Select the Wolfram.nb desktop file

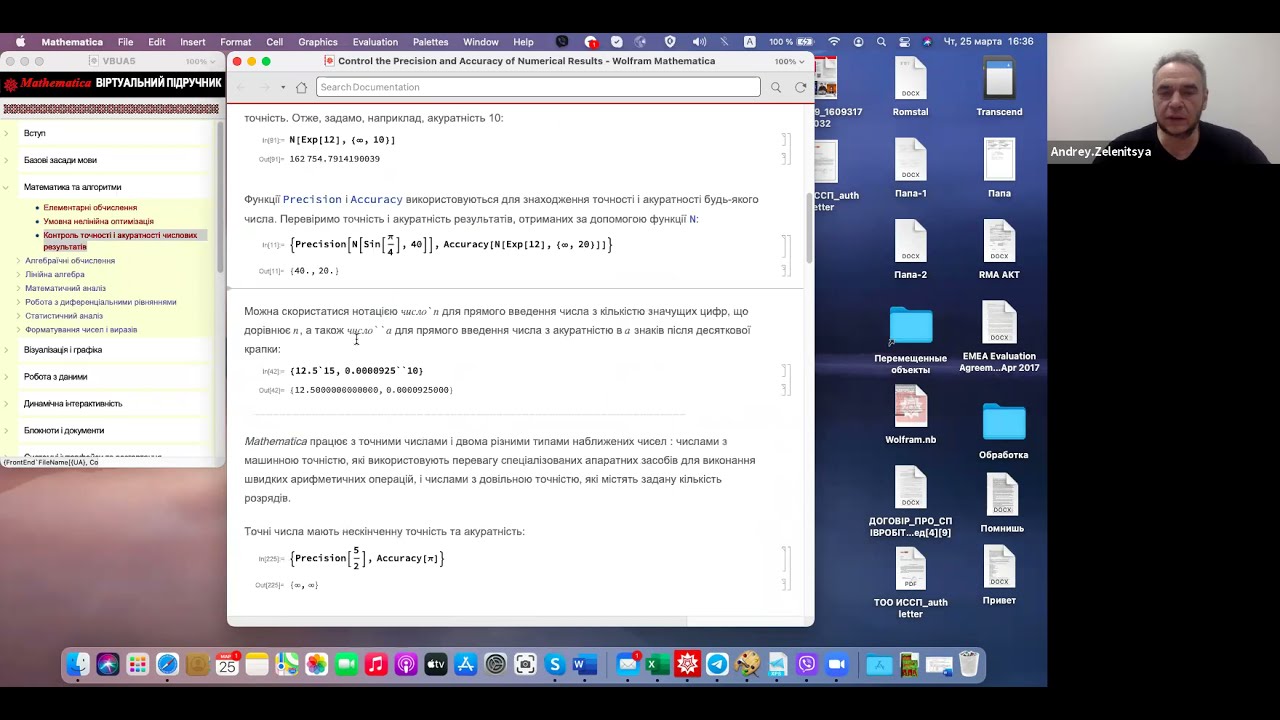(x=910, y=414)
